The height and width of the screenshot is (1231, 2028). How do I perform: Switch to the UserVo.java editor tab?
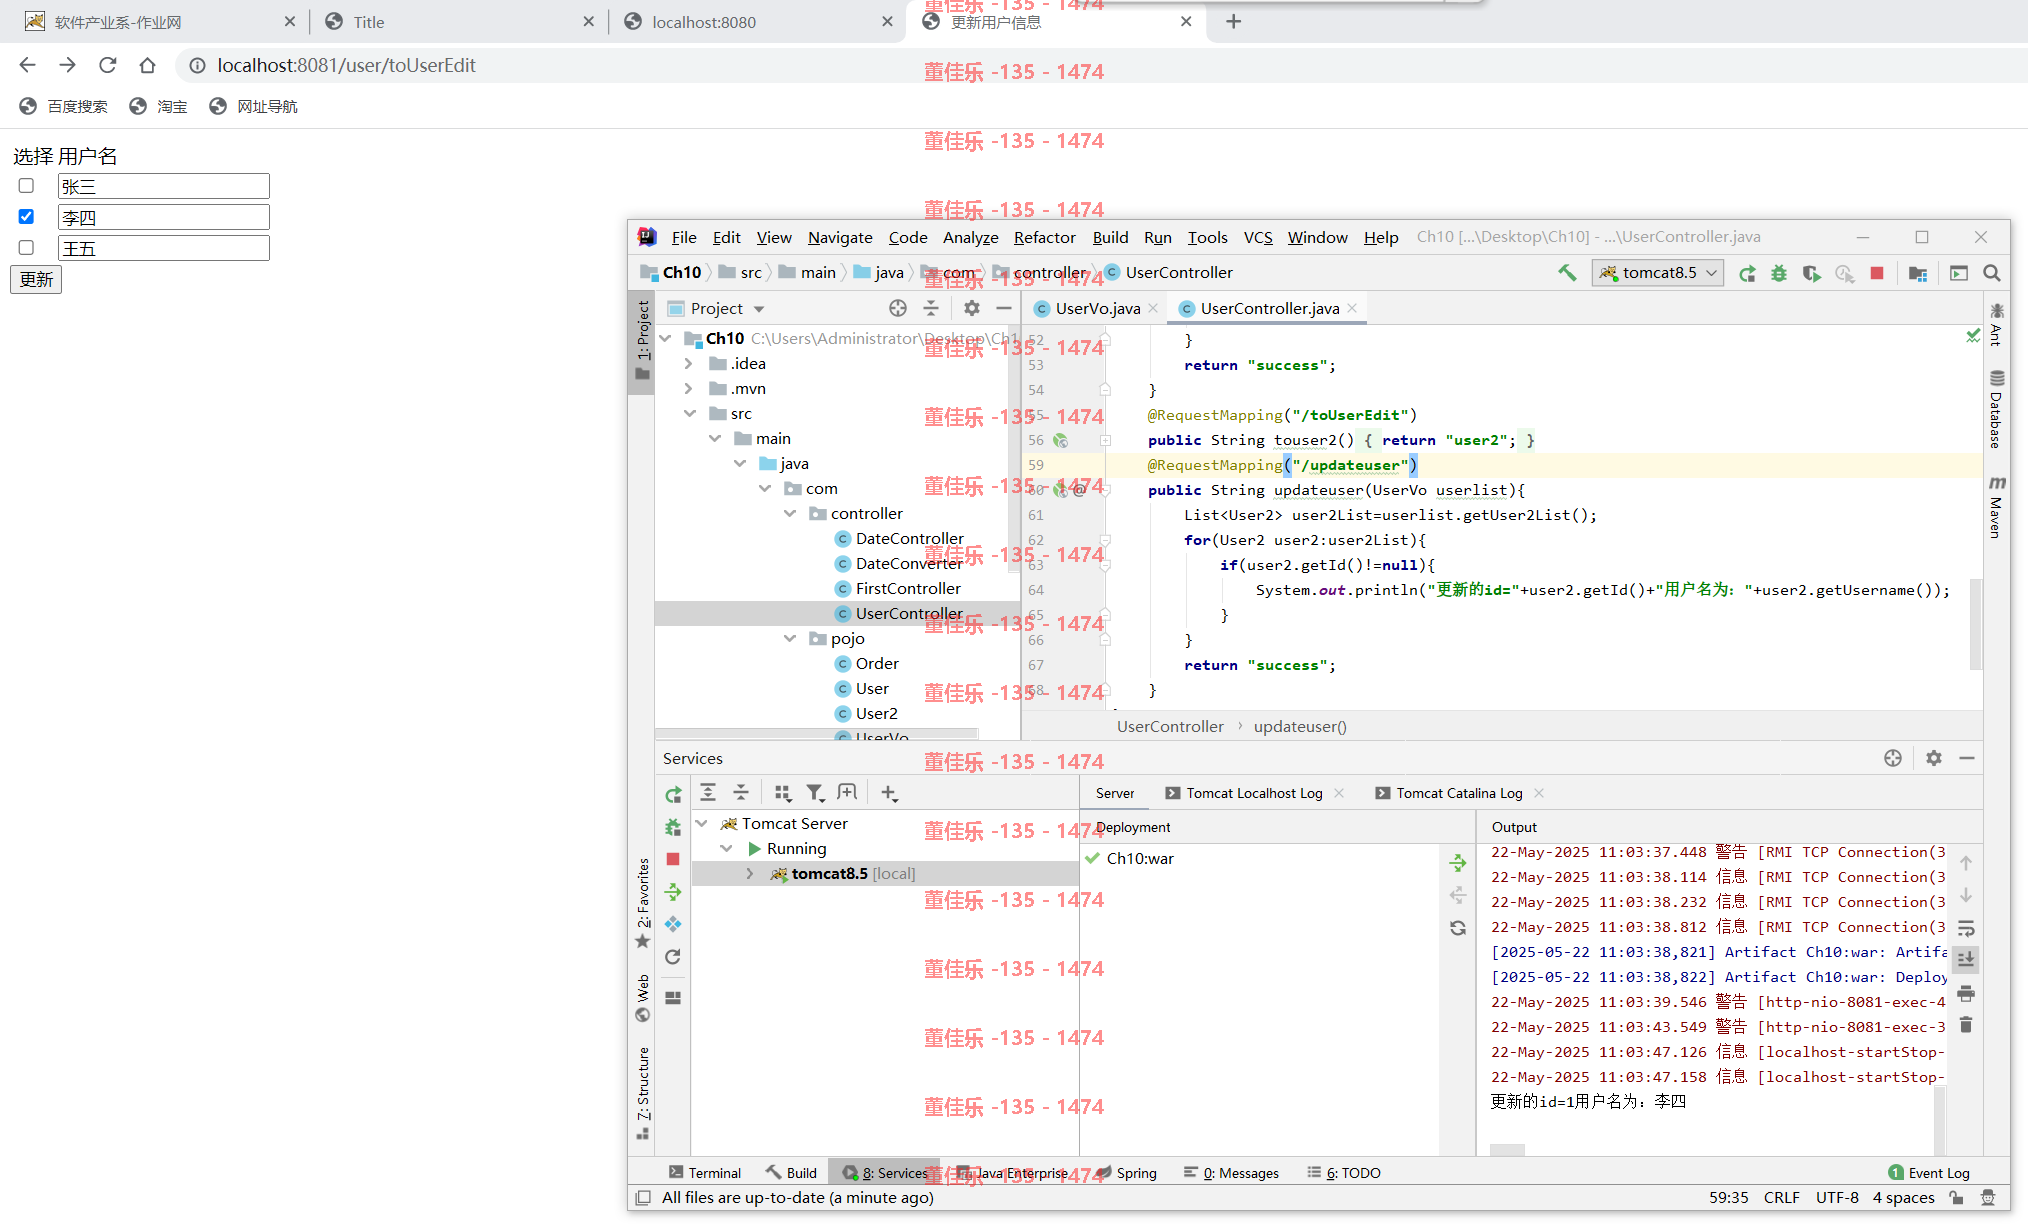[x=1097, y=309]
